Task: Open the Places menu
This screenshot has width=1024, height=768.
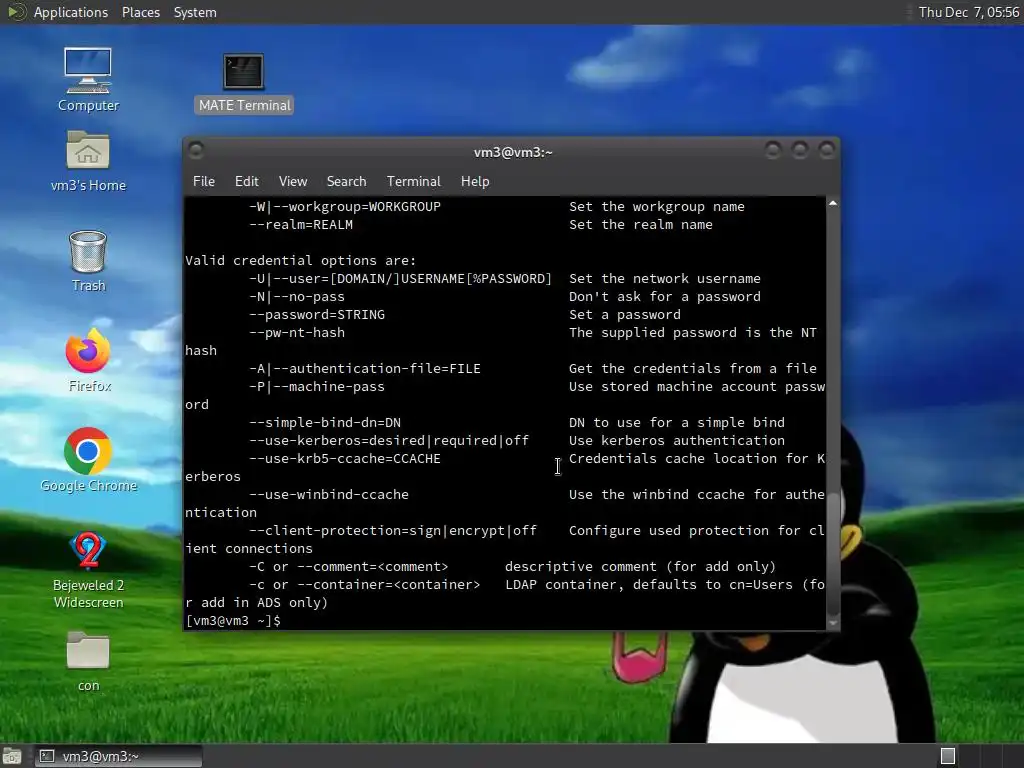Action: point(140,12)
